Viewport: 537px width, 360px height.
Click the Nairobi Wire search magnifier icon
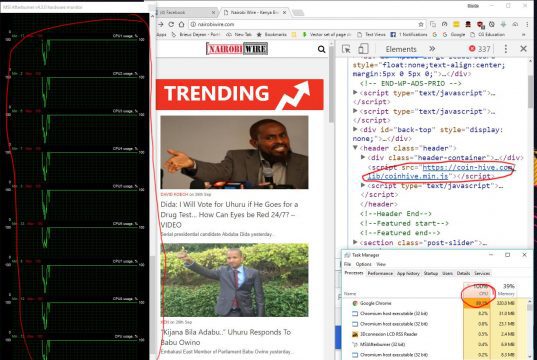(321, 49)
